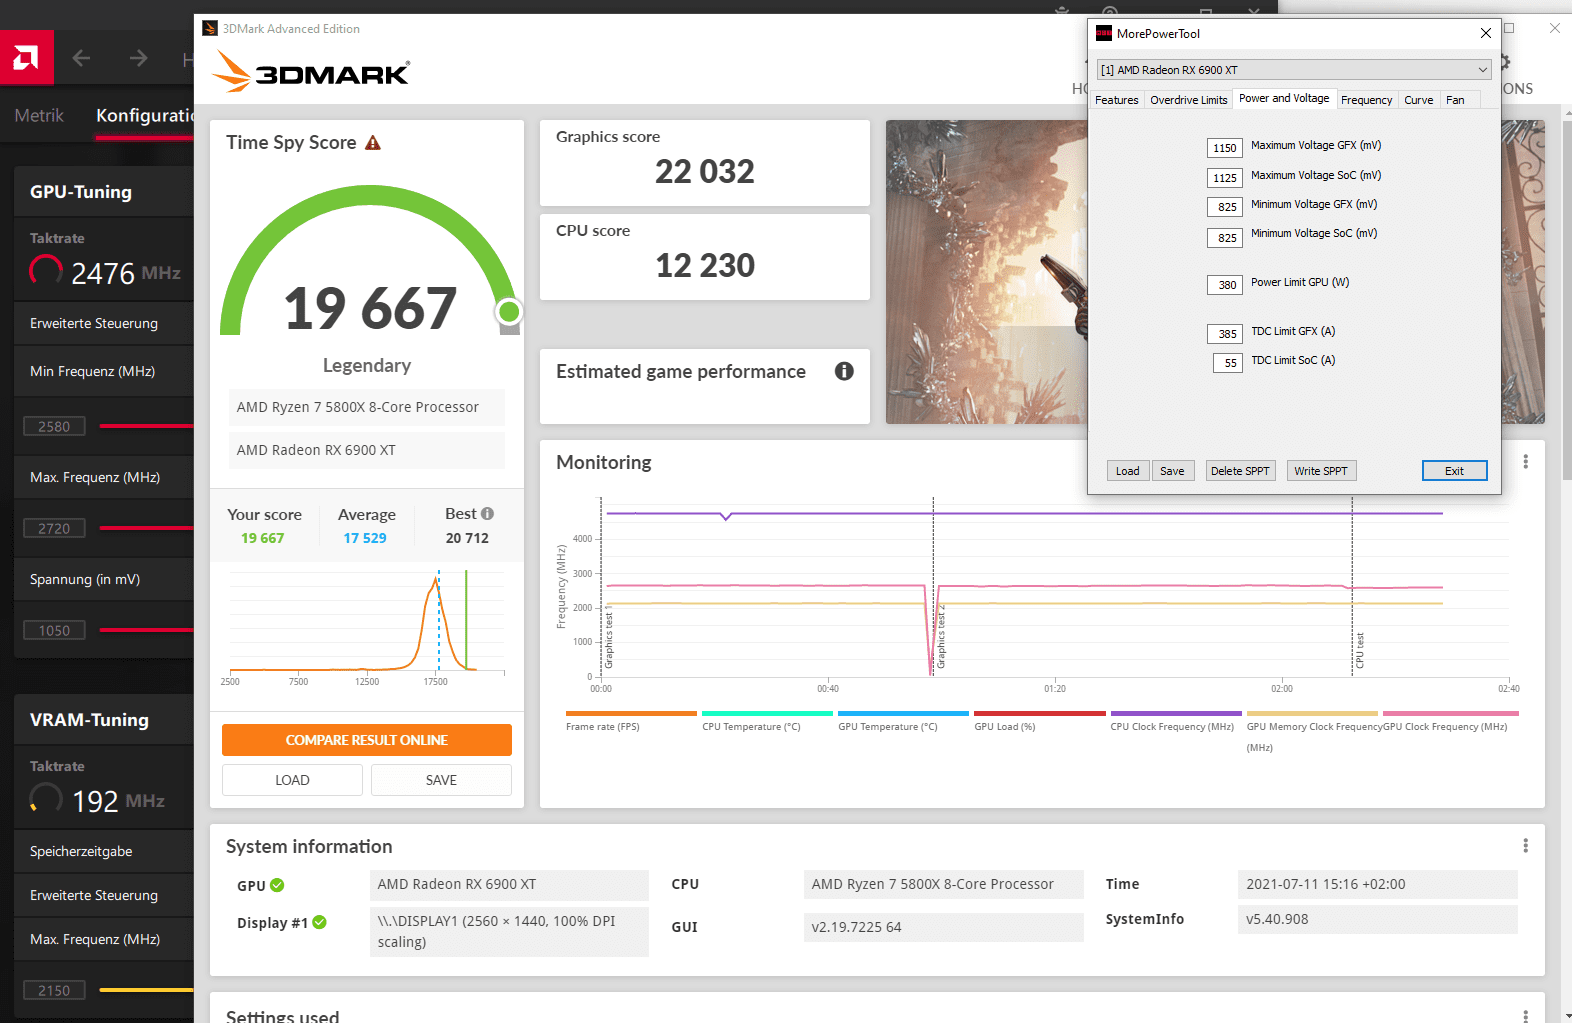
Task: Open the Frequency tab
Action: (x=1366, y=100)
